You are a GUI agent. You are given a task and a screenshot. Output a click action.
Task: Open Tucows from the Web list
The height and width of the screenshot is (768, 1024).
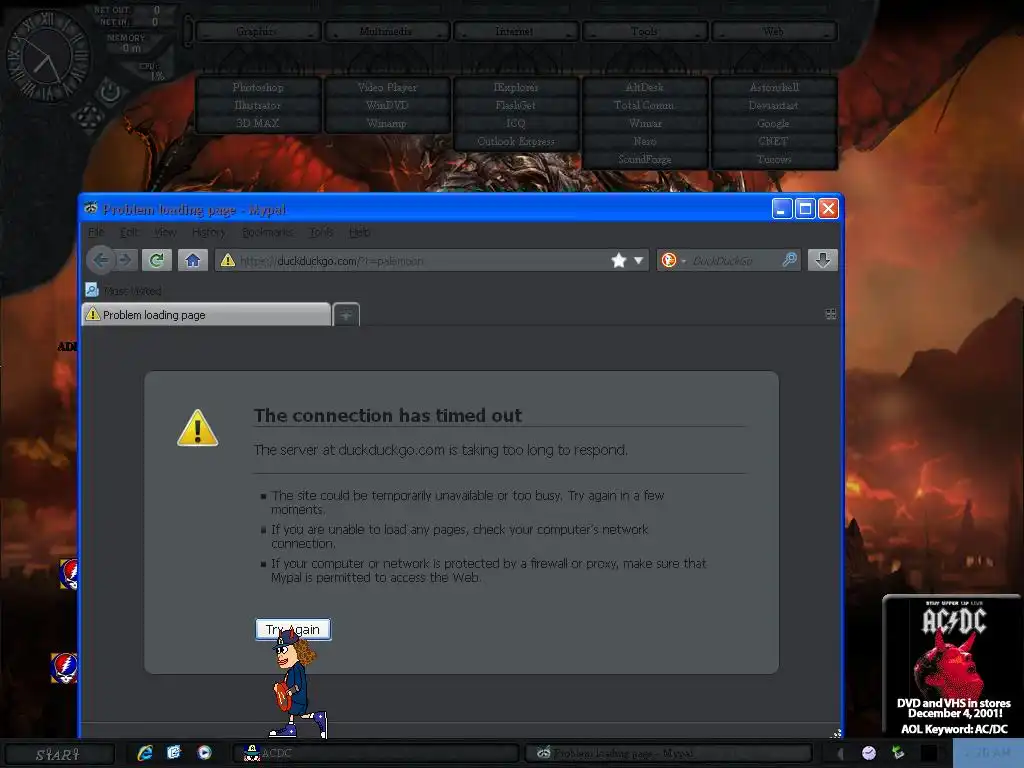(x=774, y=159)
